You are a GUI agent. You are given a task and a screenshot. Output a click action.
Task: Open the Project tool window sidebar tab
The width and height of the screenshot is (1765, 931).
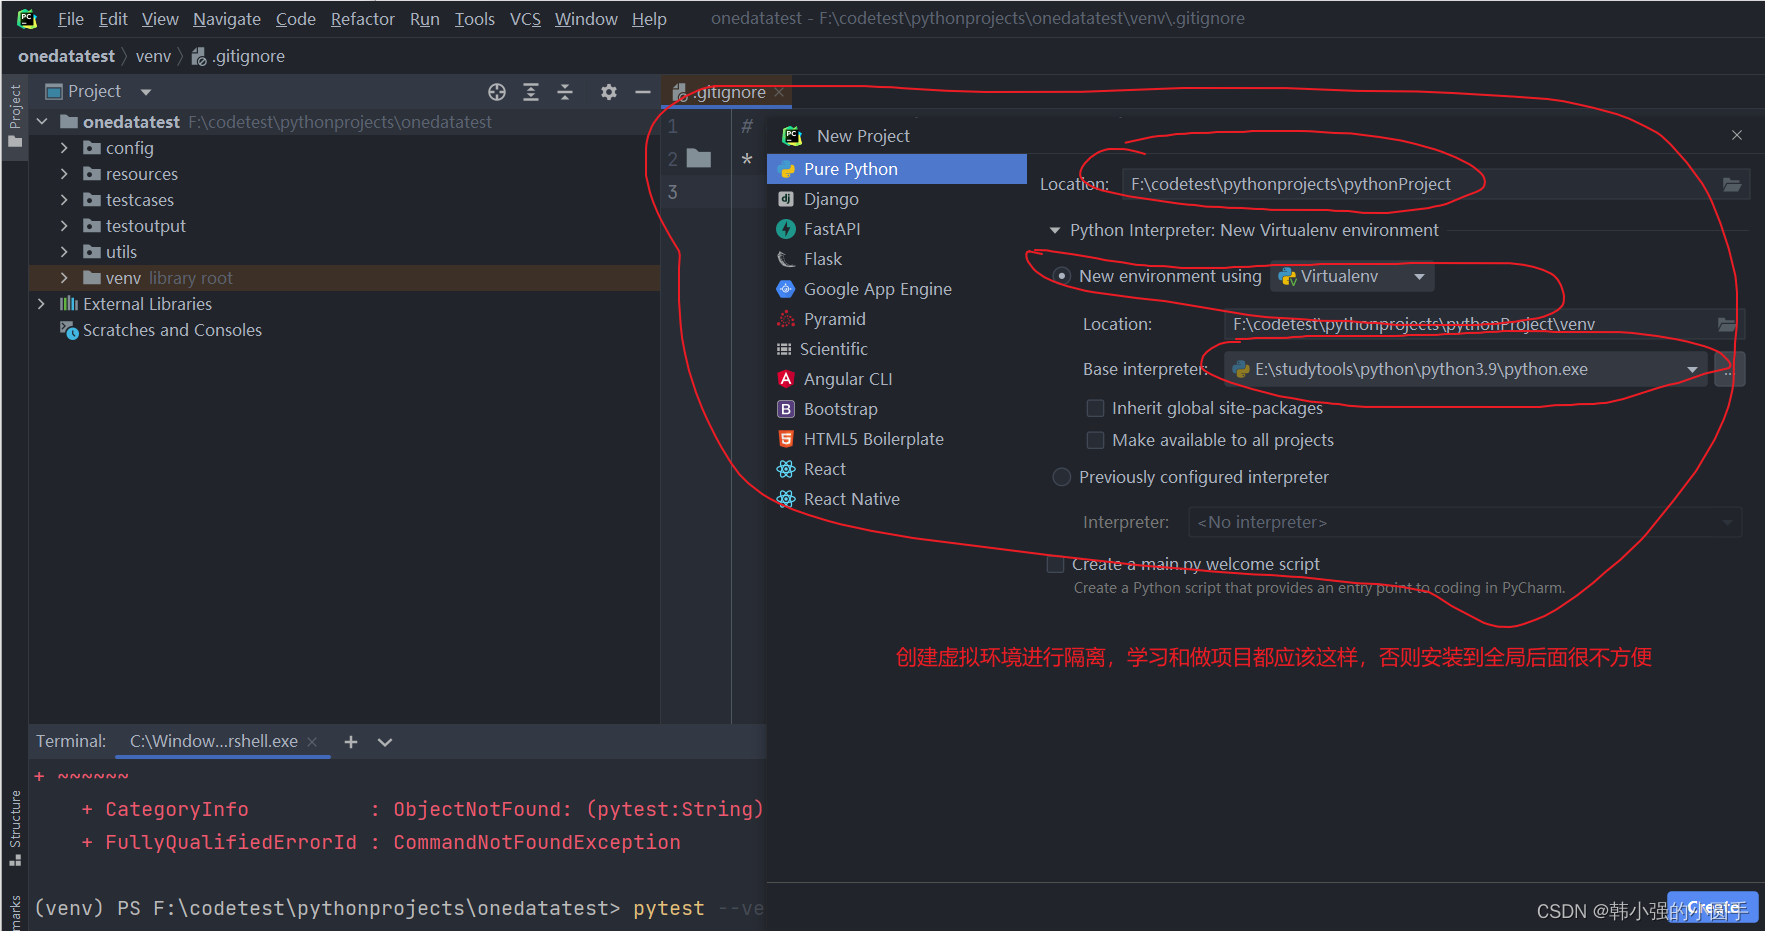point(15,116)
